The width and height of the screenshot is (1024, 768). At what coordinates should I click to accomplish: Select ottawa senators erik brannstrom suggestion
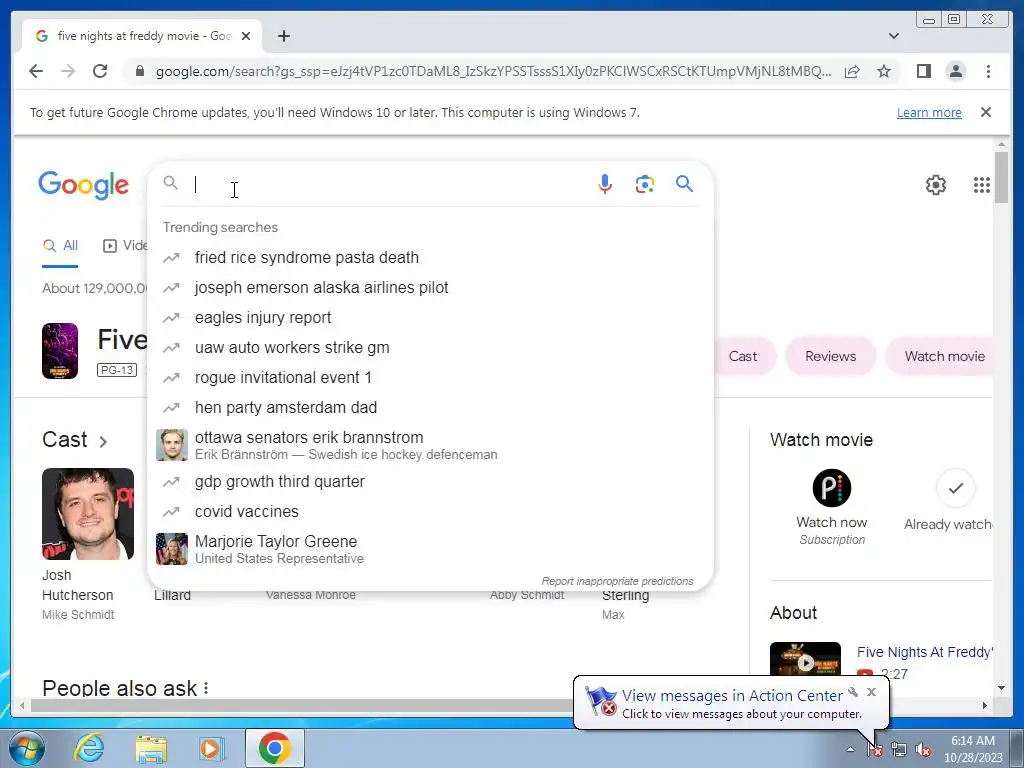coord(431,445)
